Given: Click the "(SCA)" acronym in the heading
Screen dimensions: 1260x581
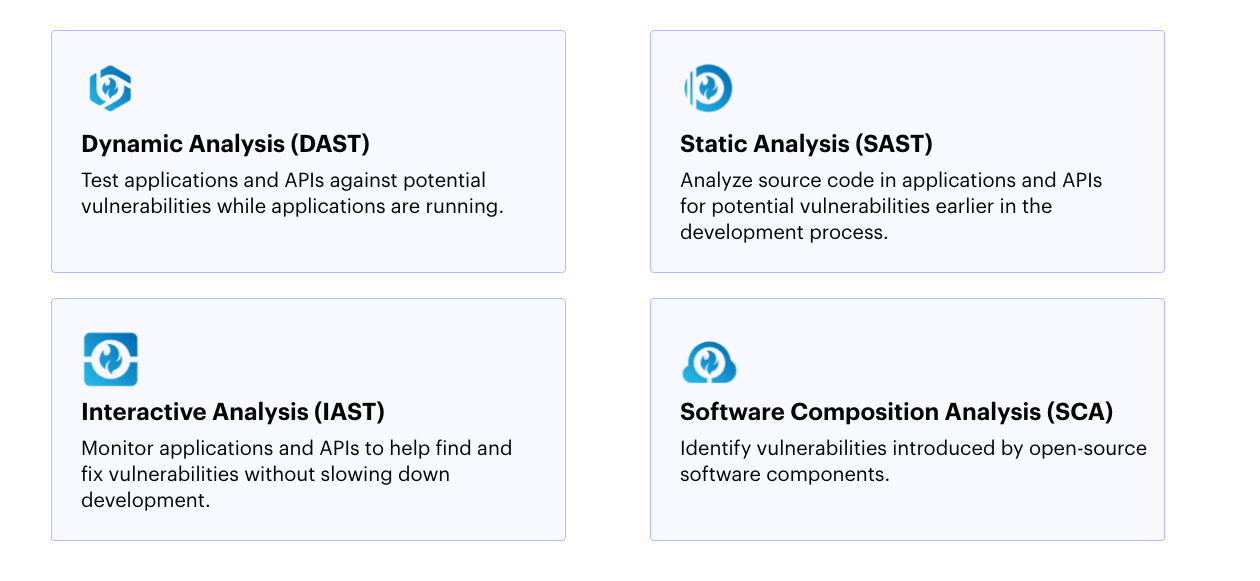Looking at the screenshot, I should click(1078, 412).
